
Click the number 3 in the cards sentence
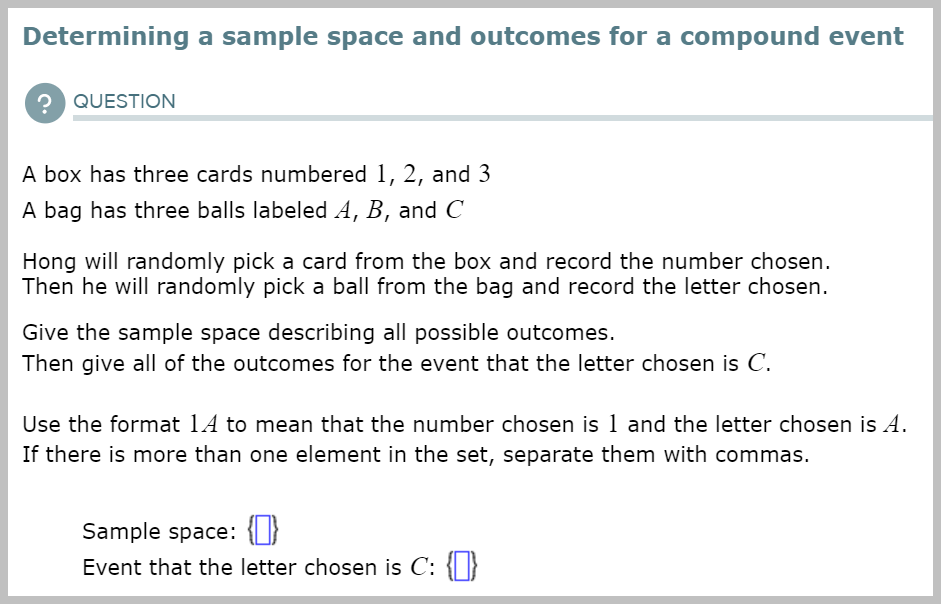click(x=484, y=174)
